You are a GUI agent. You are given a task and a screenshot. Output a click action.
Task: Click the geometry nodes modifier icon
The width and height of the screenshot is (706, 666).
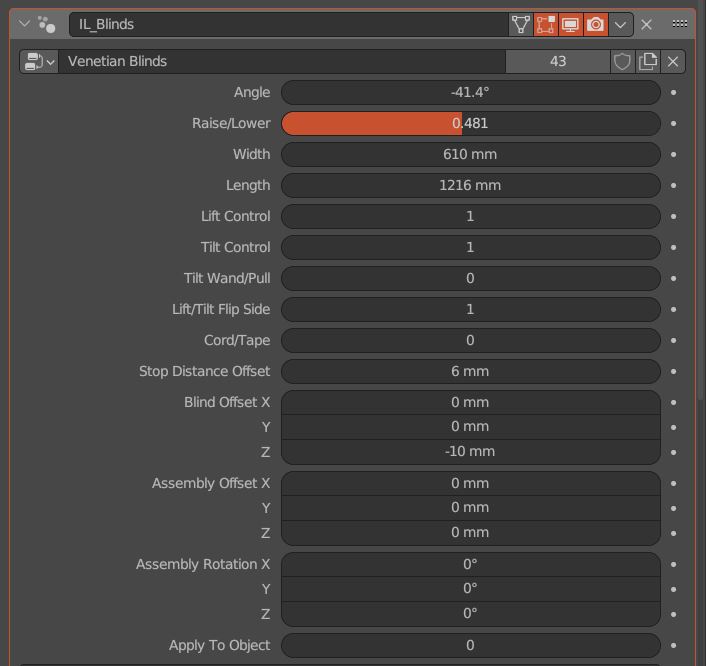coord(46,24)
